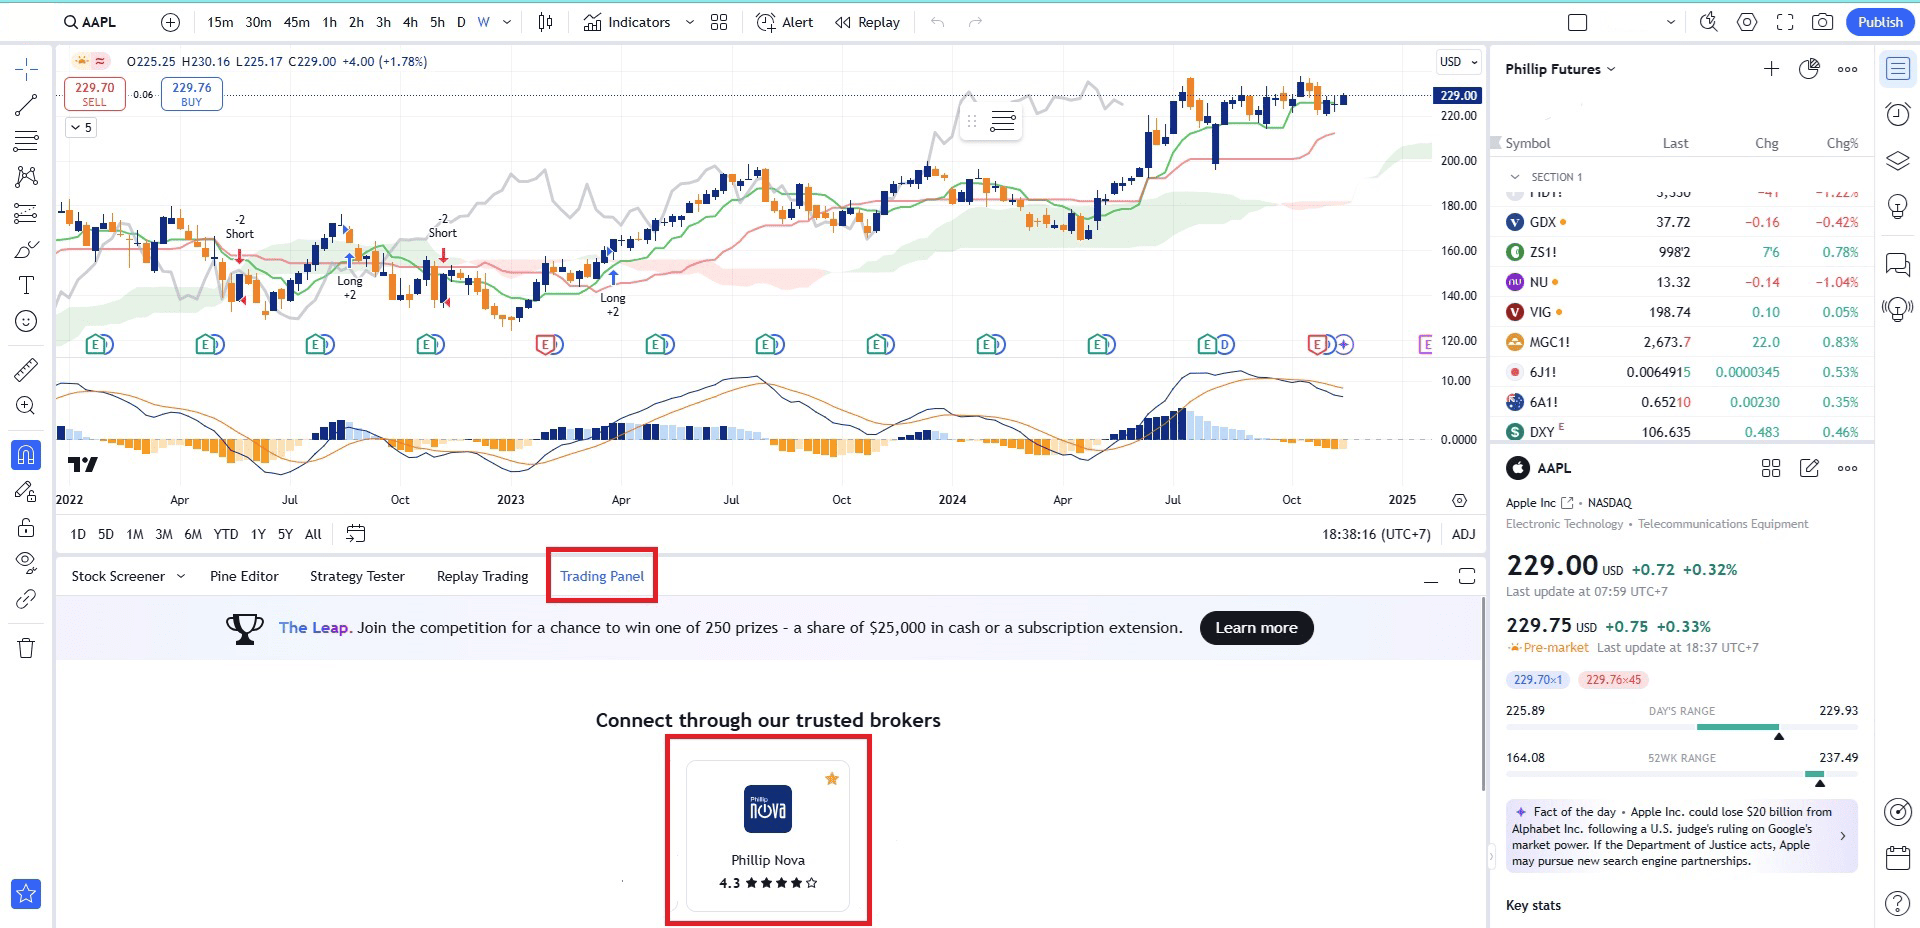The image size is (1920, 928).
Task: Open the Alerts panel in right sidebar
Action: (x=1897, y=114)
